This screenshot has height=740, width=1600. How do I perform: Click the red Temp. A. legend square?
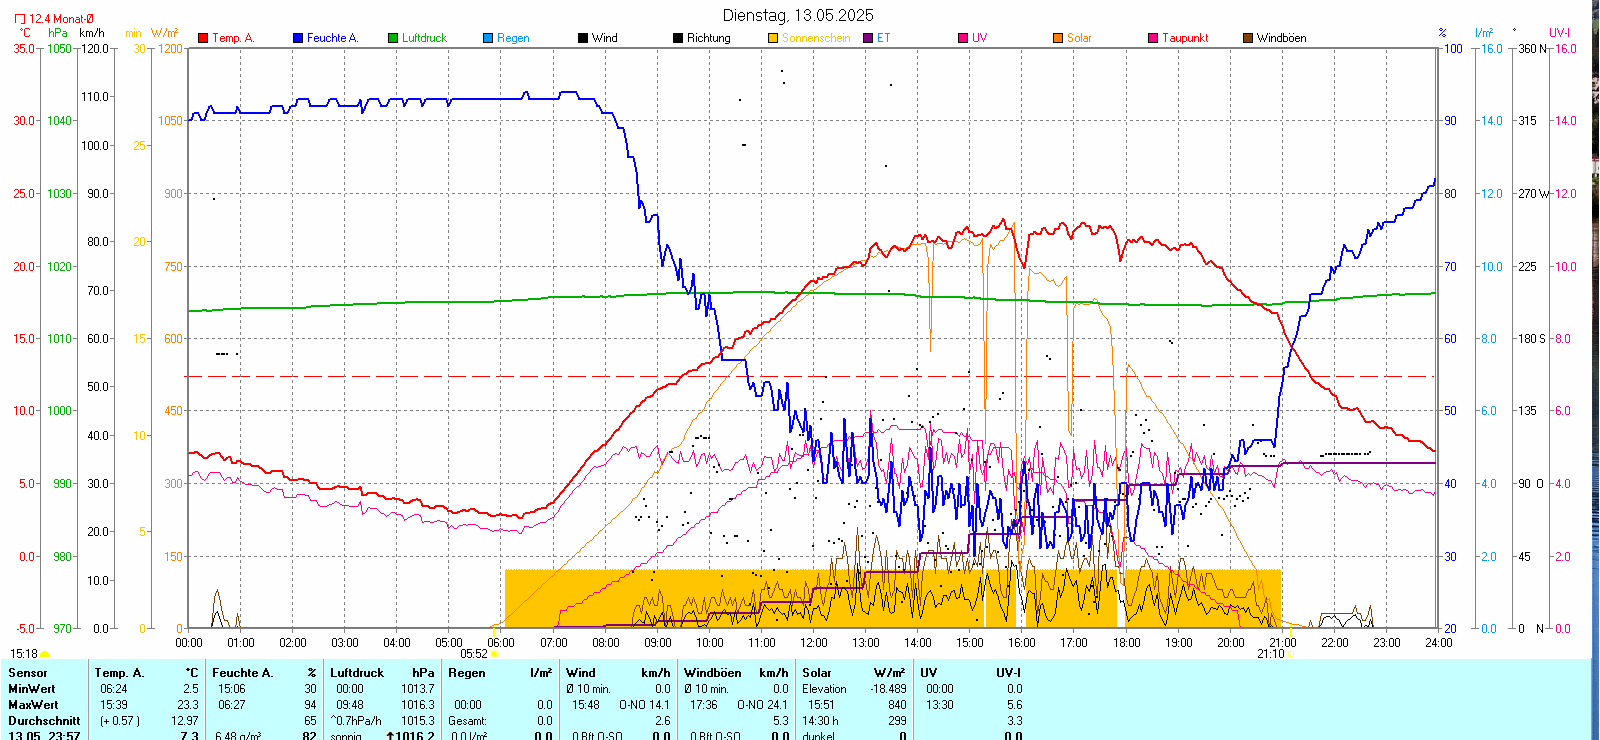(203, 38)
